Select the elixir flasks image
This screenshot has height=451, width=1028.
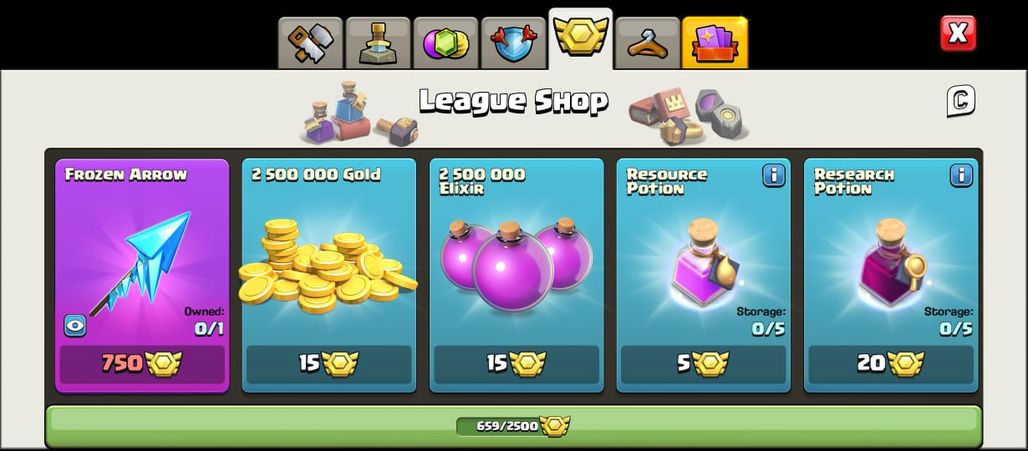click(515, 264)
